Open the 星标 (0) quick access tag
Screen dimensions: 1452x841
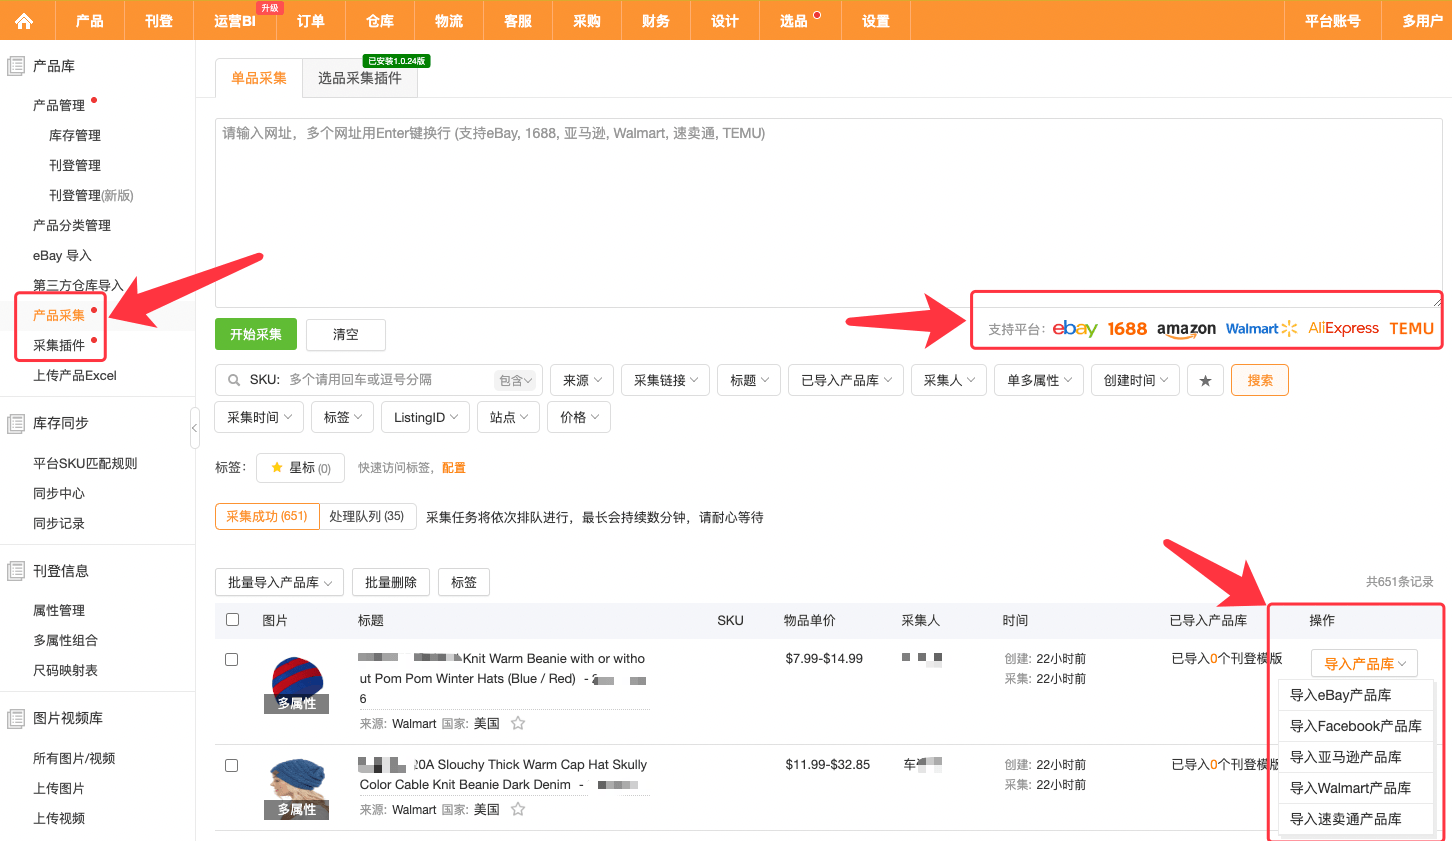tap(300, 467)
